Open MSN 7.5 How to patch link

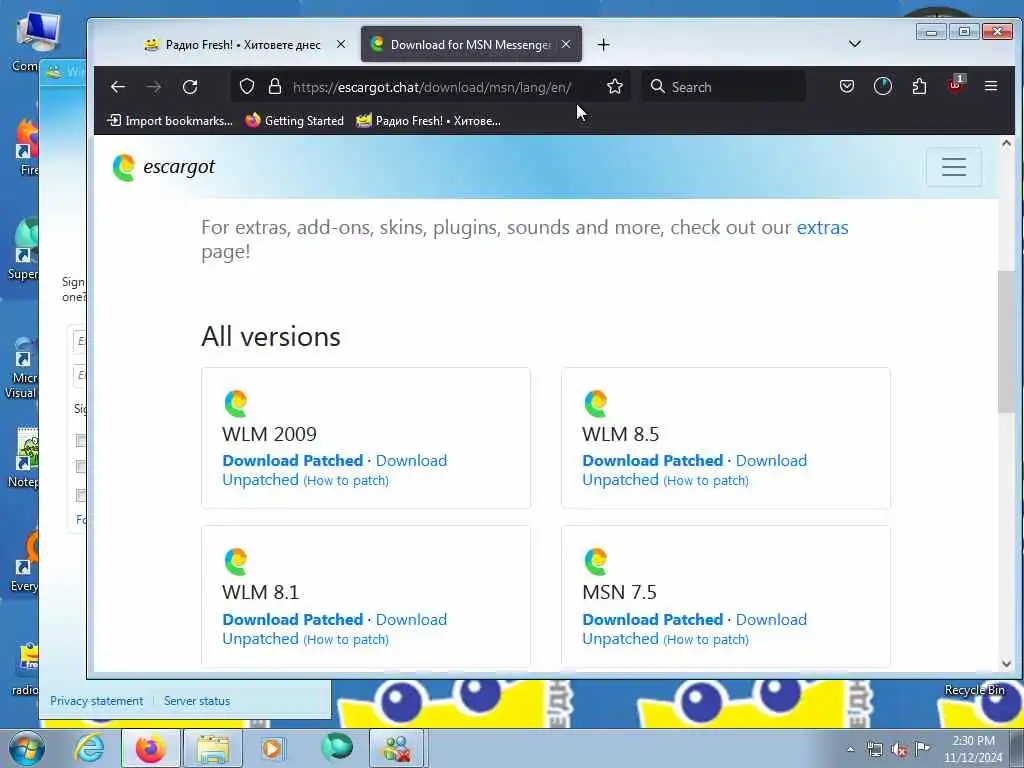(x=706, y=639)
